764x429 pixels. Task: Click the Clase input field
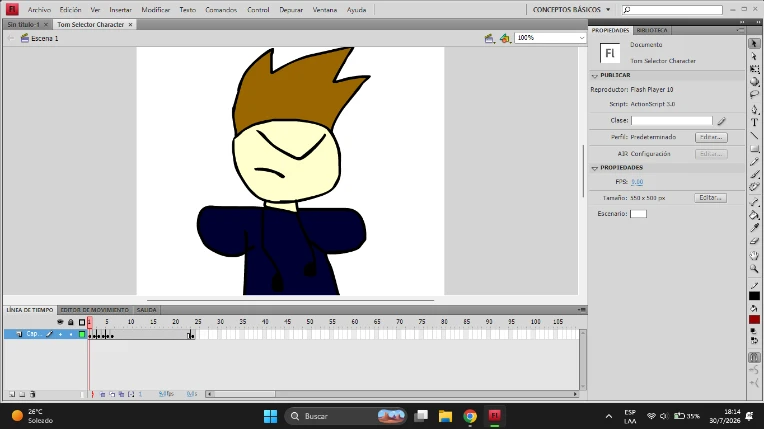[x=672, y=120]
